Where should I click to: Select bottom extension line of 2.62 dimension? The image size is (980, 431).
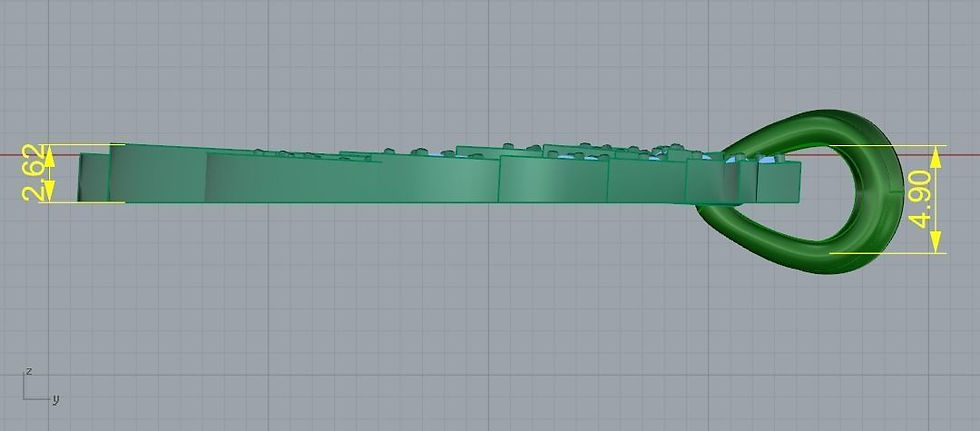point(81,202)
